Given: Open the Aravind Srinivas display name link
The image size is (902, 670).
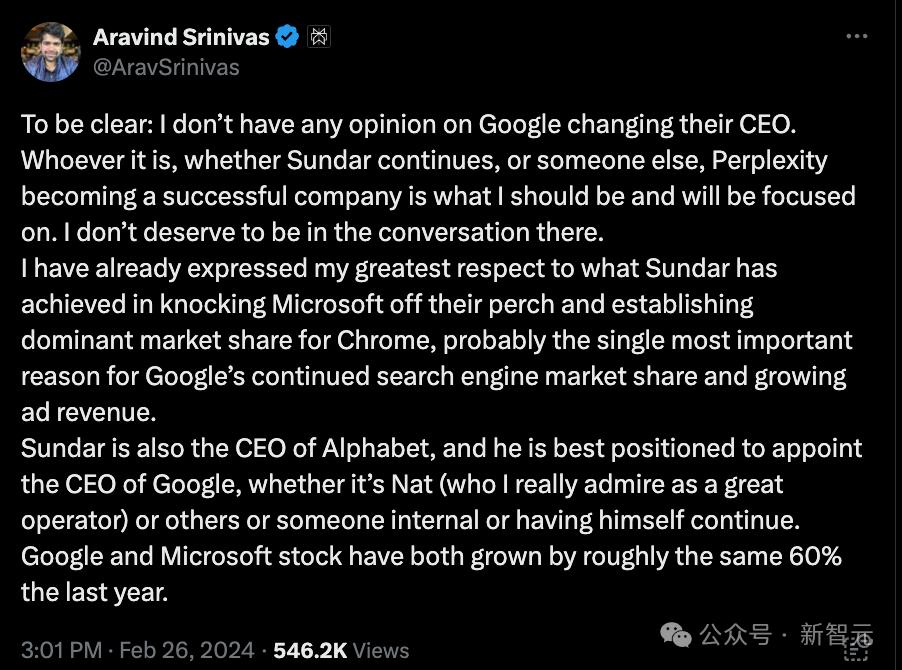Looking at the screenshot, I should click(x=181, y=38).
